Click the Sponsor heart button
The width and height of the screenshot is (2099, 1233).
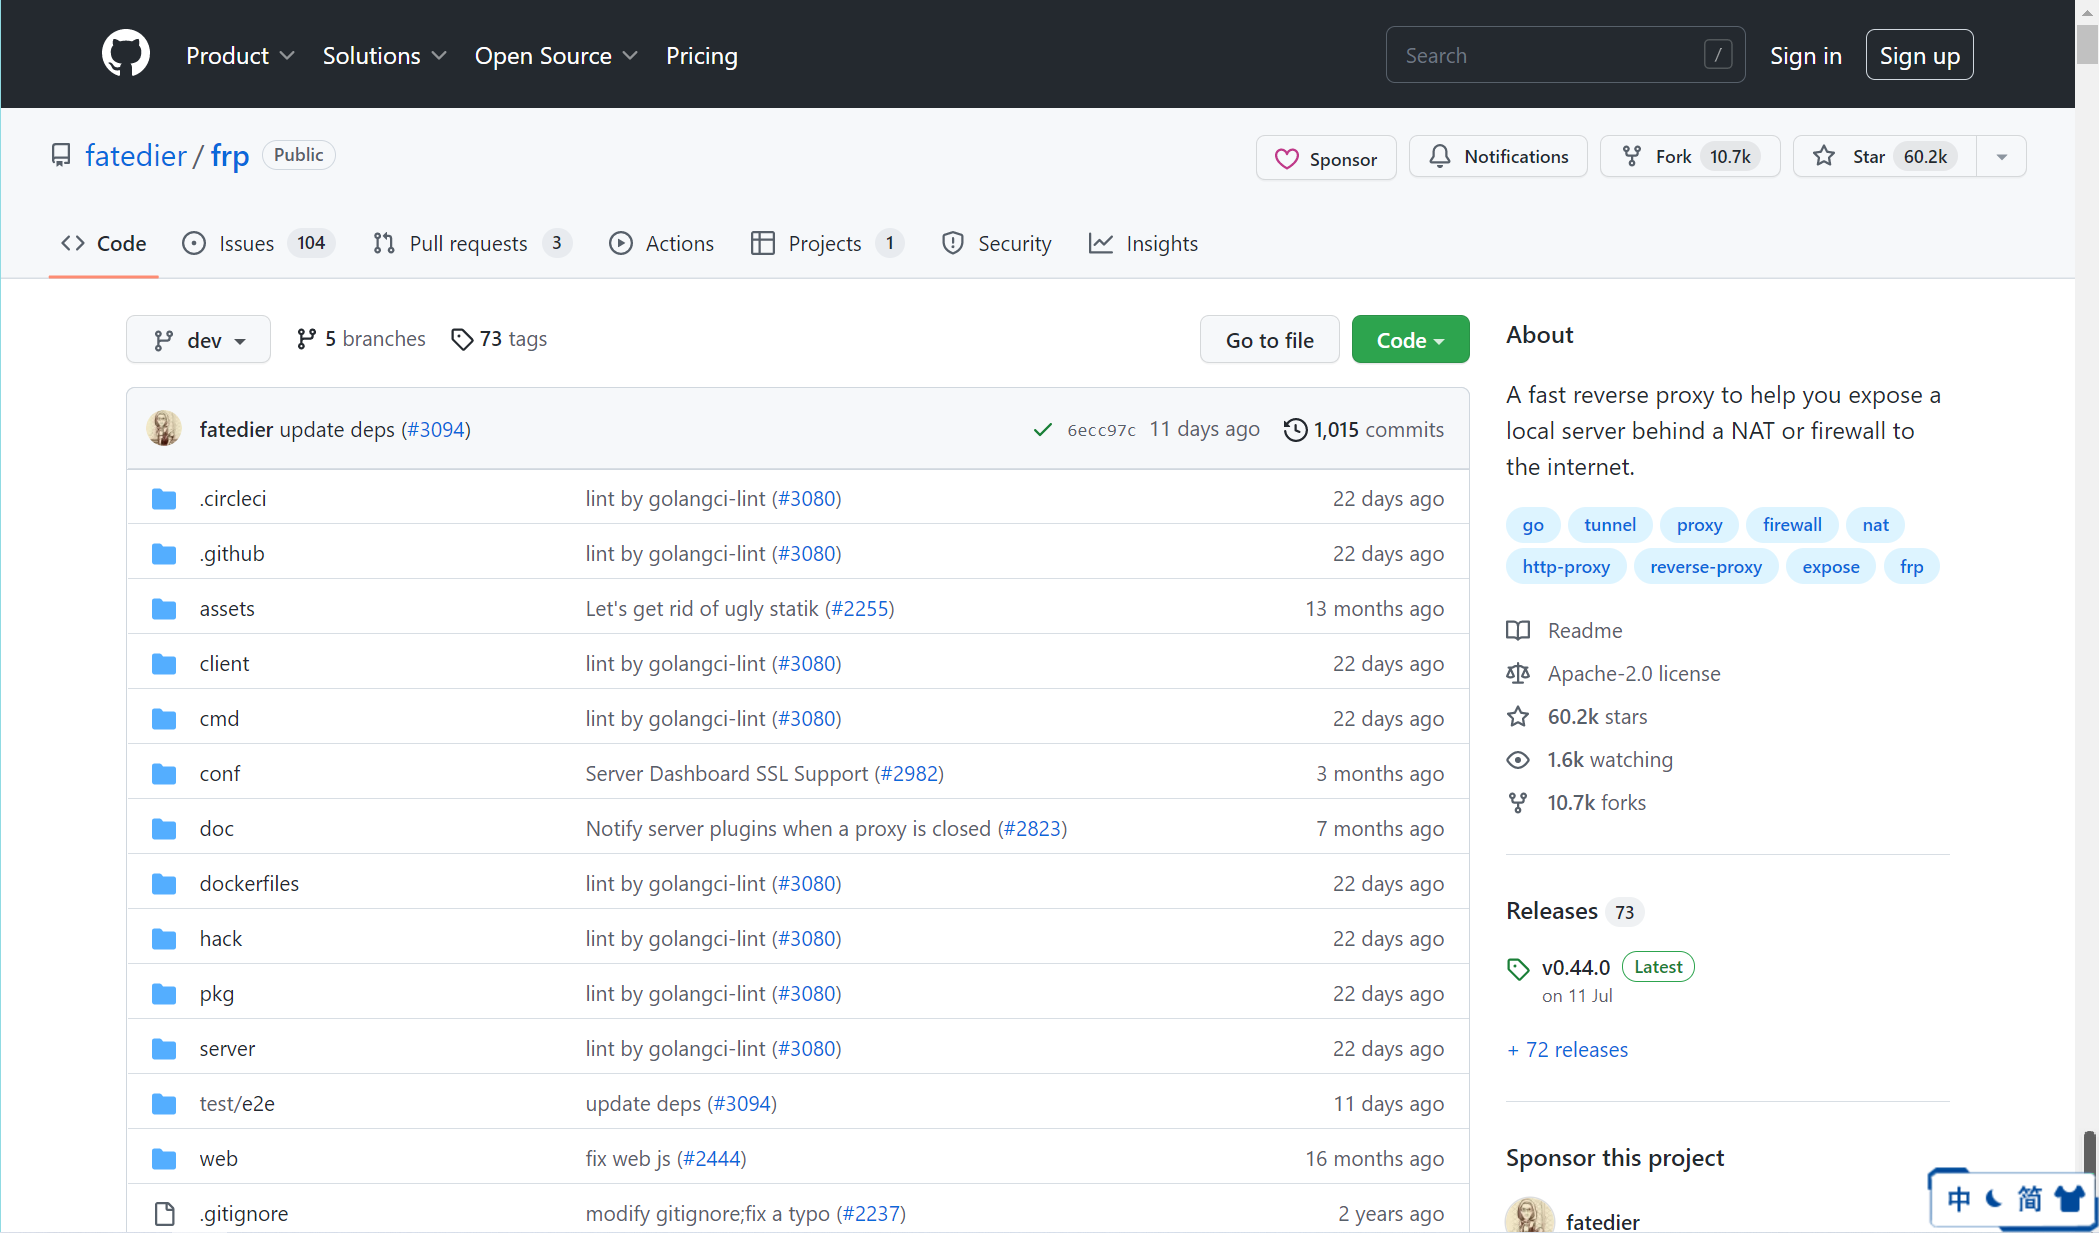click(x=1326, y=158)
